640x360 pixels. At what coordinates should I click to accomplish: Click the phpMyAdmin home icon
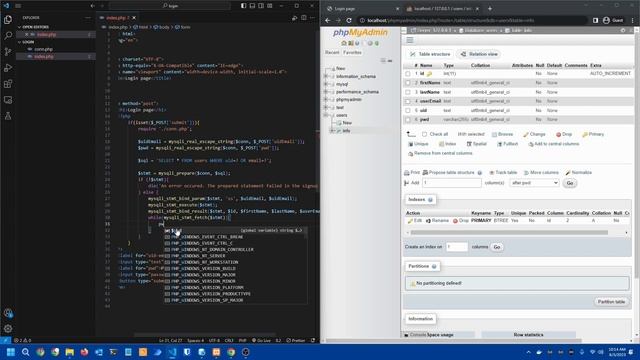344,43
